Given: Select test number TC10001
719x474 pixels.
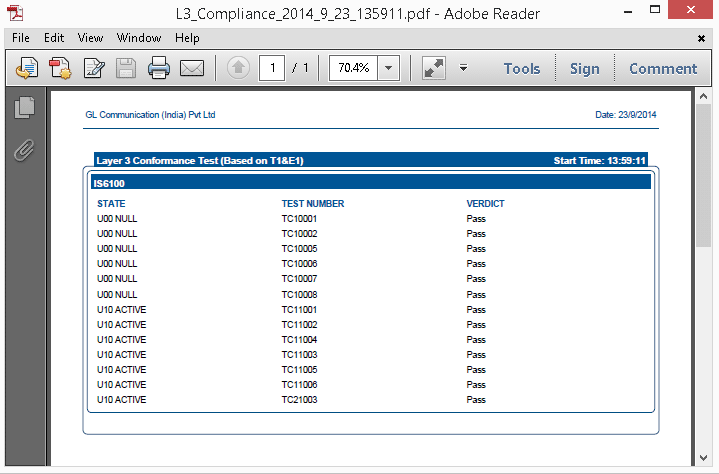Looking at the screenshot, I should click(299, 219).
